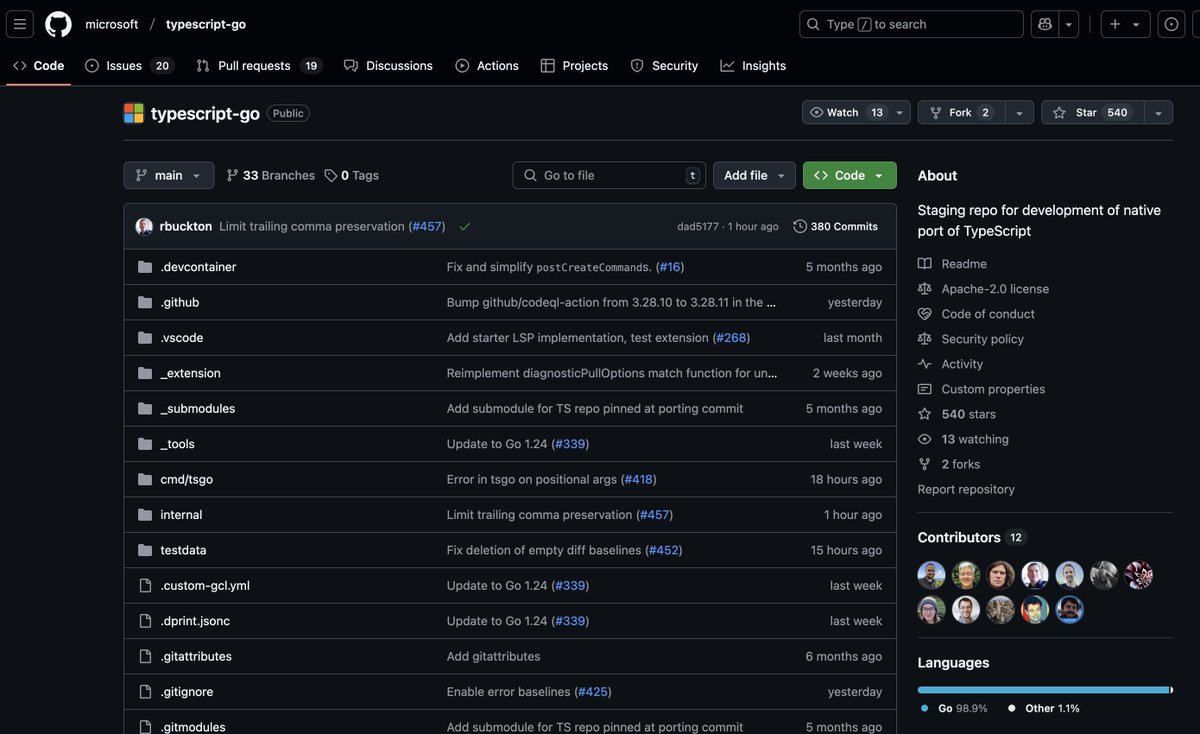Image resolution: width=1200 pixels, height=734 pixels.
Task: Open the _tools folder
Action: tap(178, 444)
